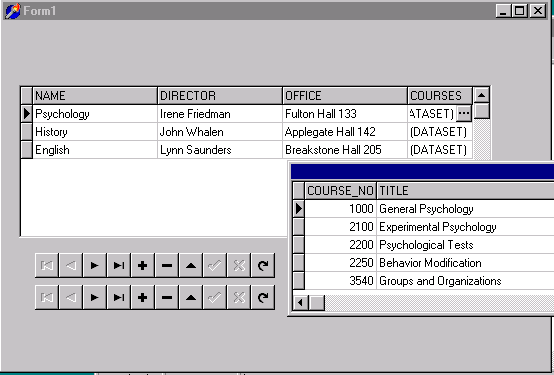Click Last record button in upper navigator
This screenshot has height=375, width=554.
(x=119, y=265)
